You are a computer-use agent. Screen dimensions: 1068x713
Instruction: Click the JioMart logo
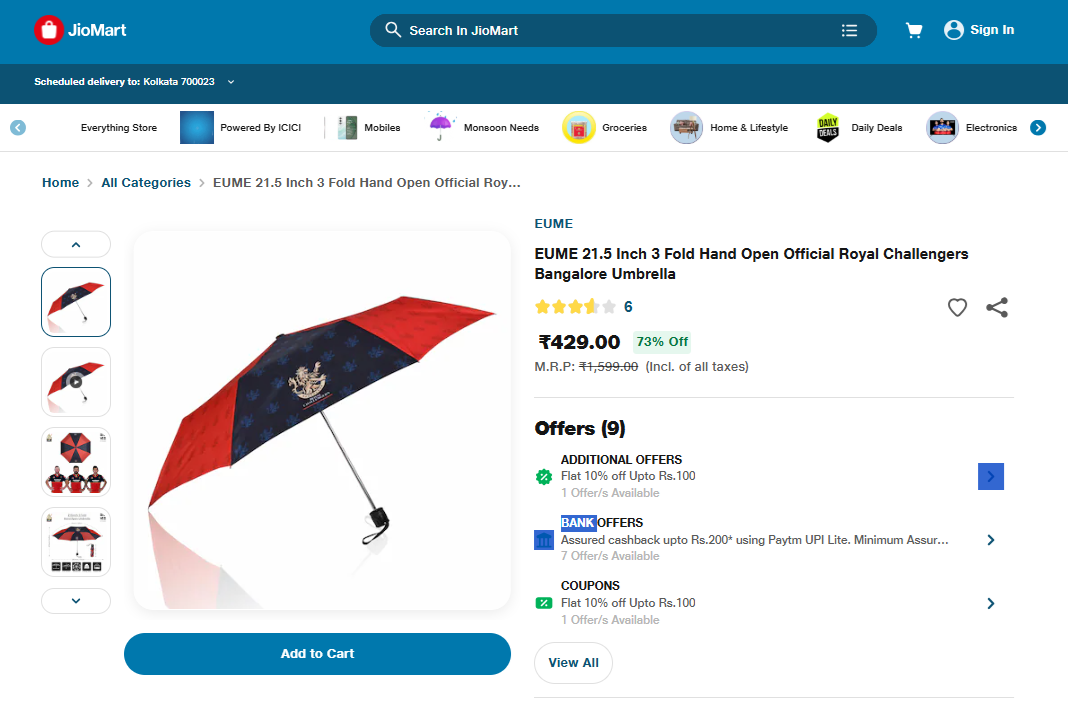80,30
